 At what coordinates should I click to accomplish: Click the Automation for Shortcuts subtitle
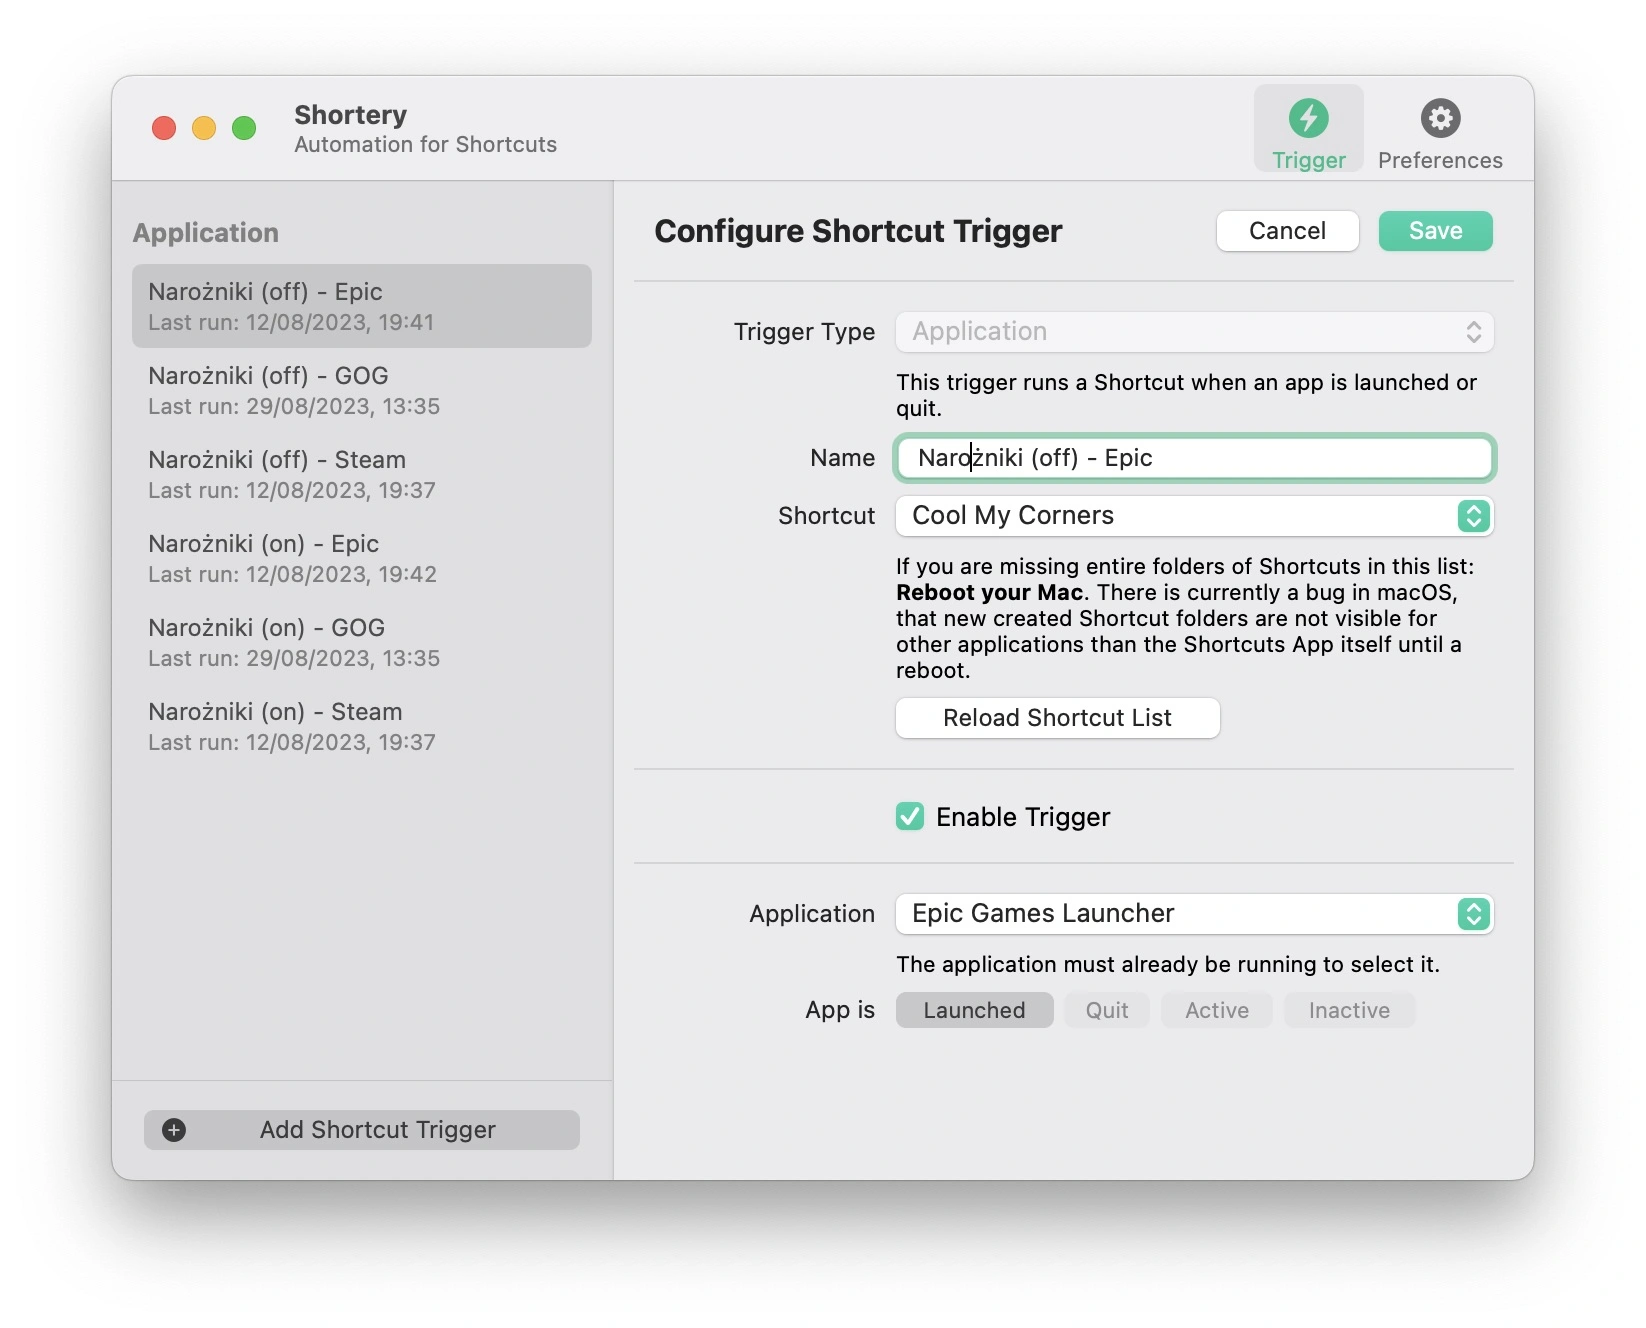click(425, 144)
